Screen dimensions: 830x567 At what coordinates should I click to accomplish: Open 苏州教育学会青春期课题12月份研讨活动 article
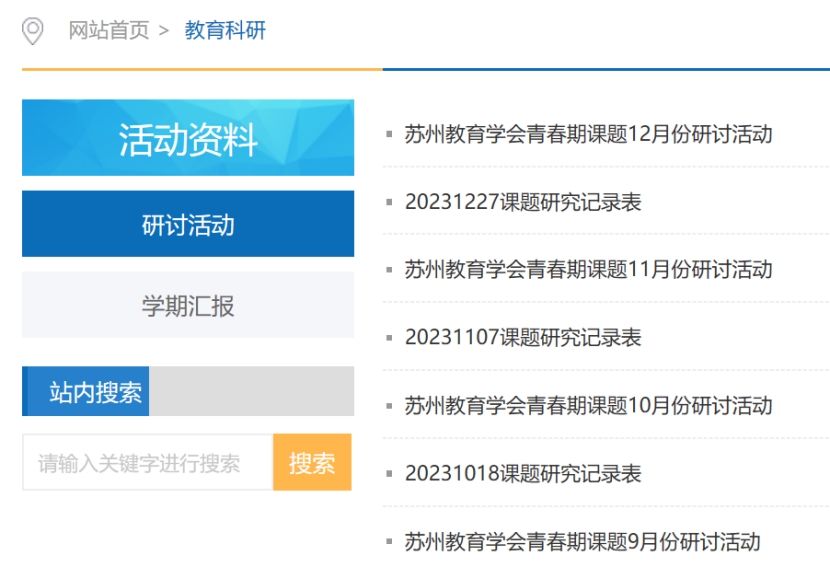pos(589,134)
